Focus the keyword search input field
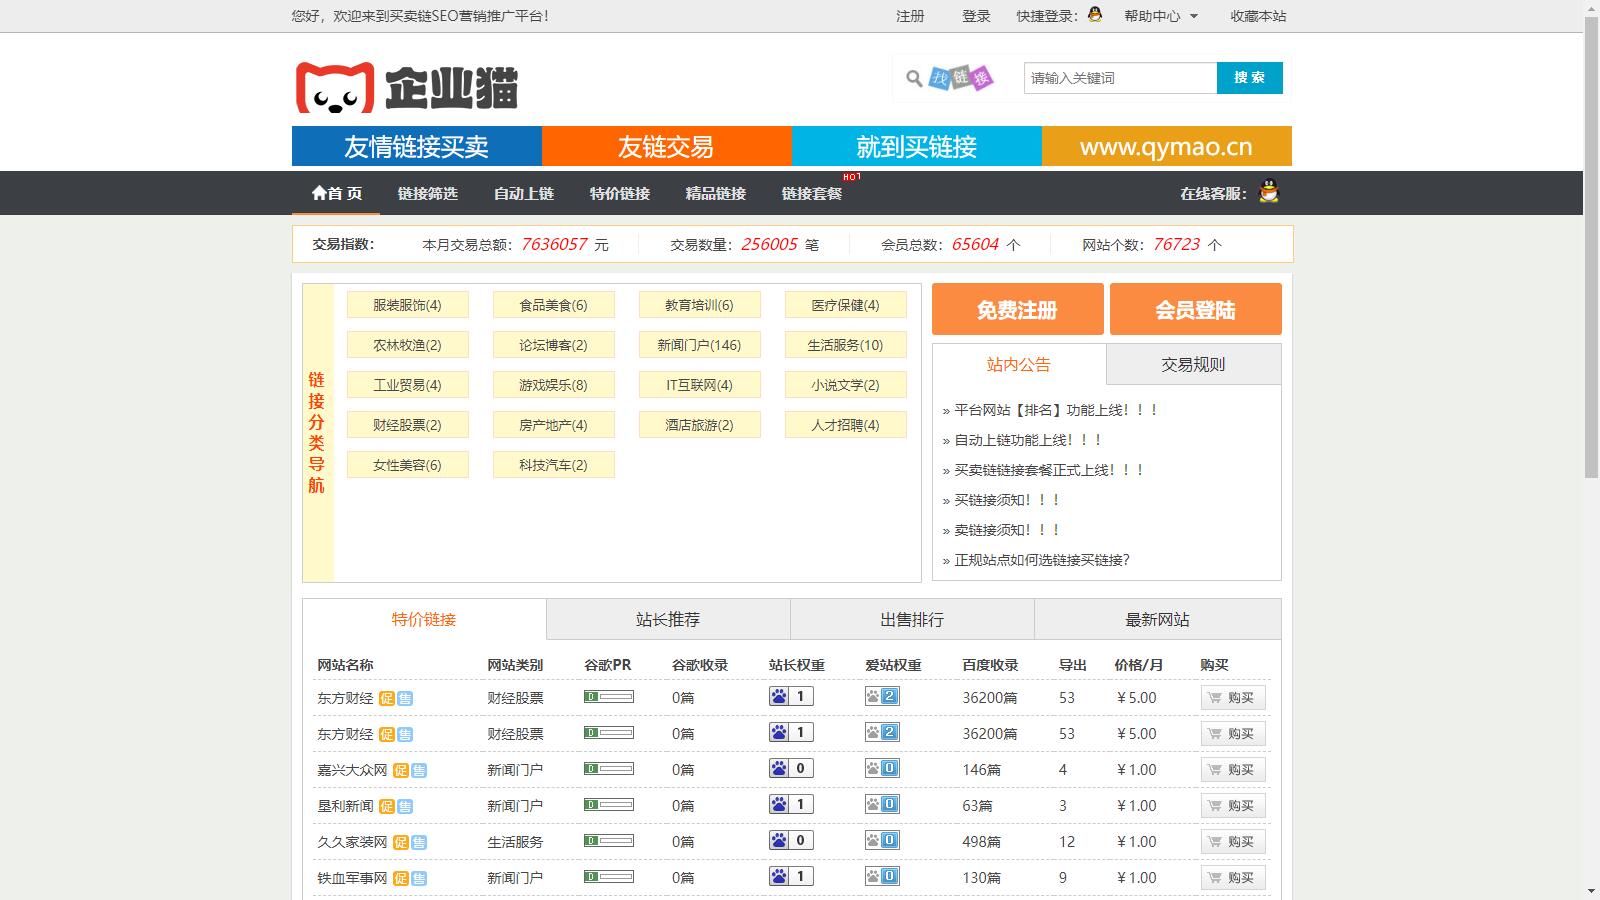 [x=1120, y=78]
